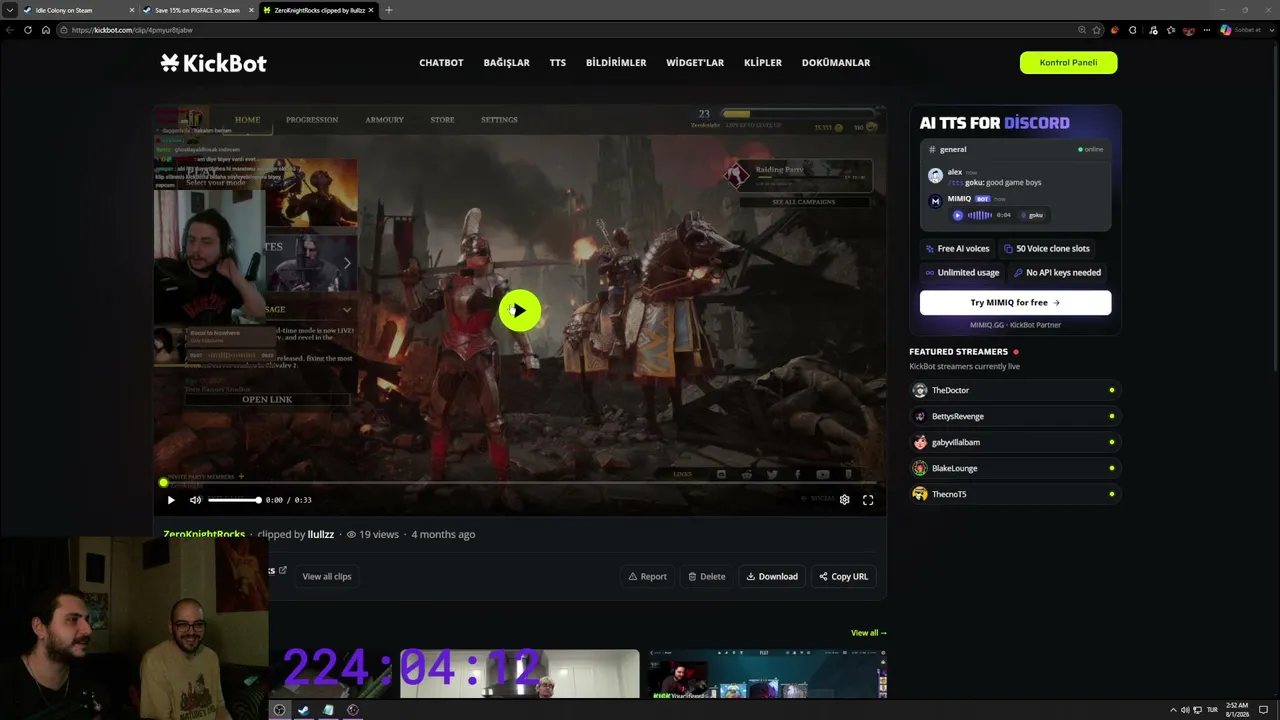This screenshot has width=1280, height=720.
Task: Open the TTS menu item
Action: (557, 62)
